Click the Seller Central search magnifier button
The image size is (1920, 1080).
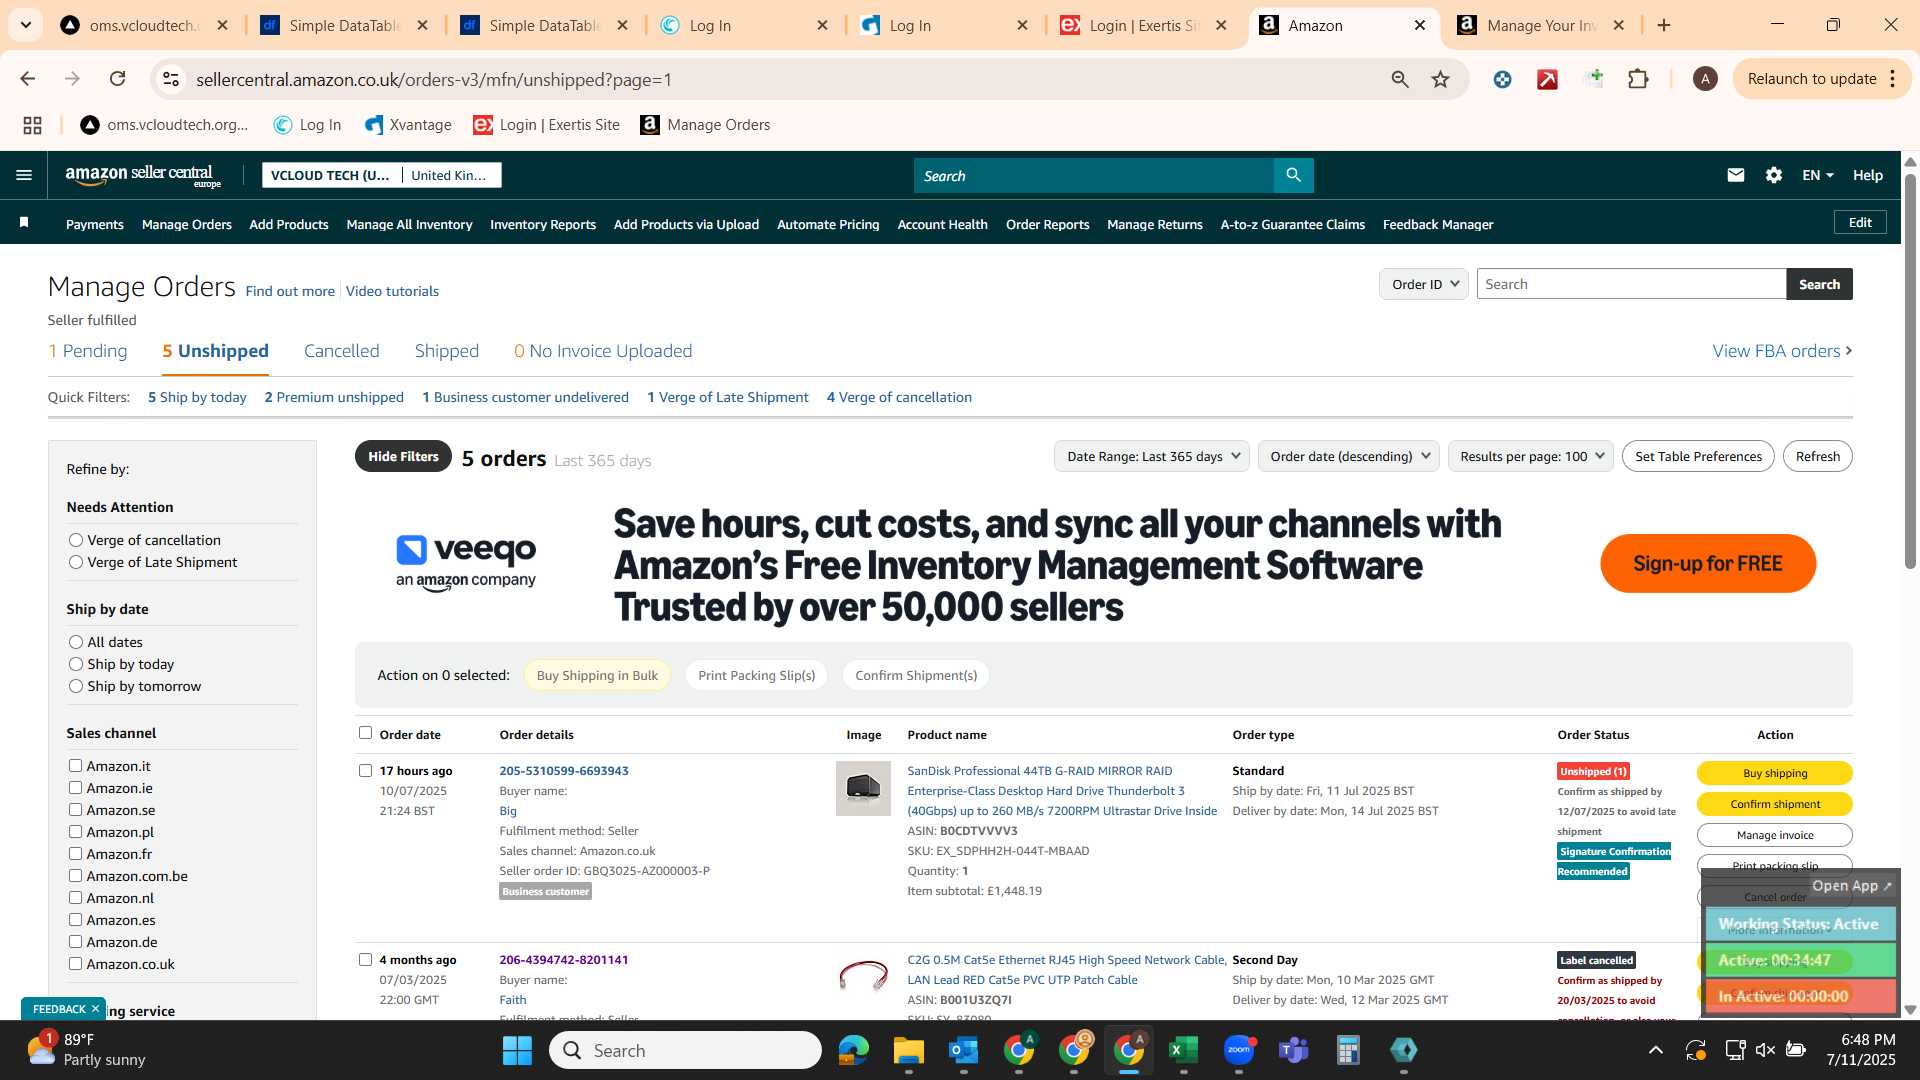(1293, 175)
